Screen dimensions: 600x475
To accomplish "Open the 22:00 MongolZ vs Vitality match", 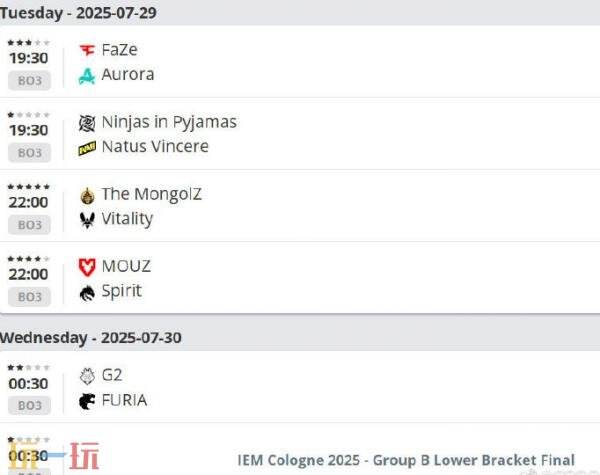I will (300, 206).
